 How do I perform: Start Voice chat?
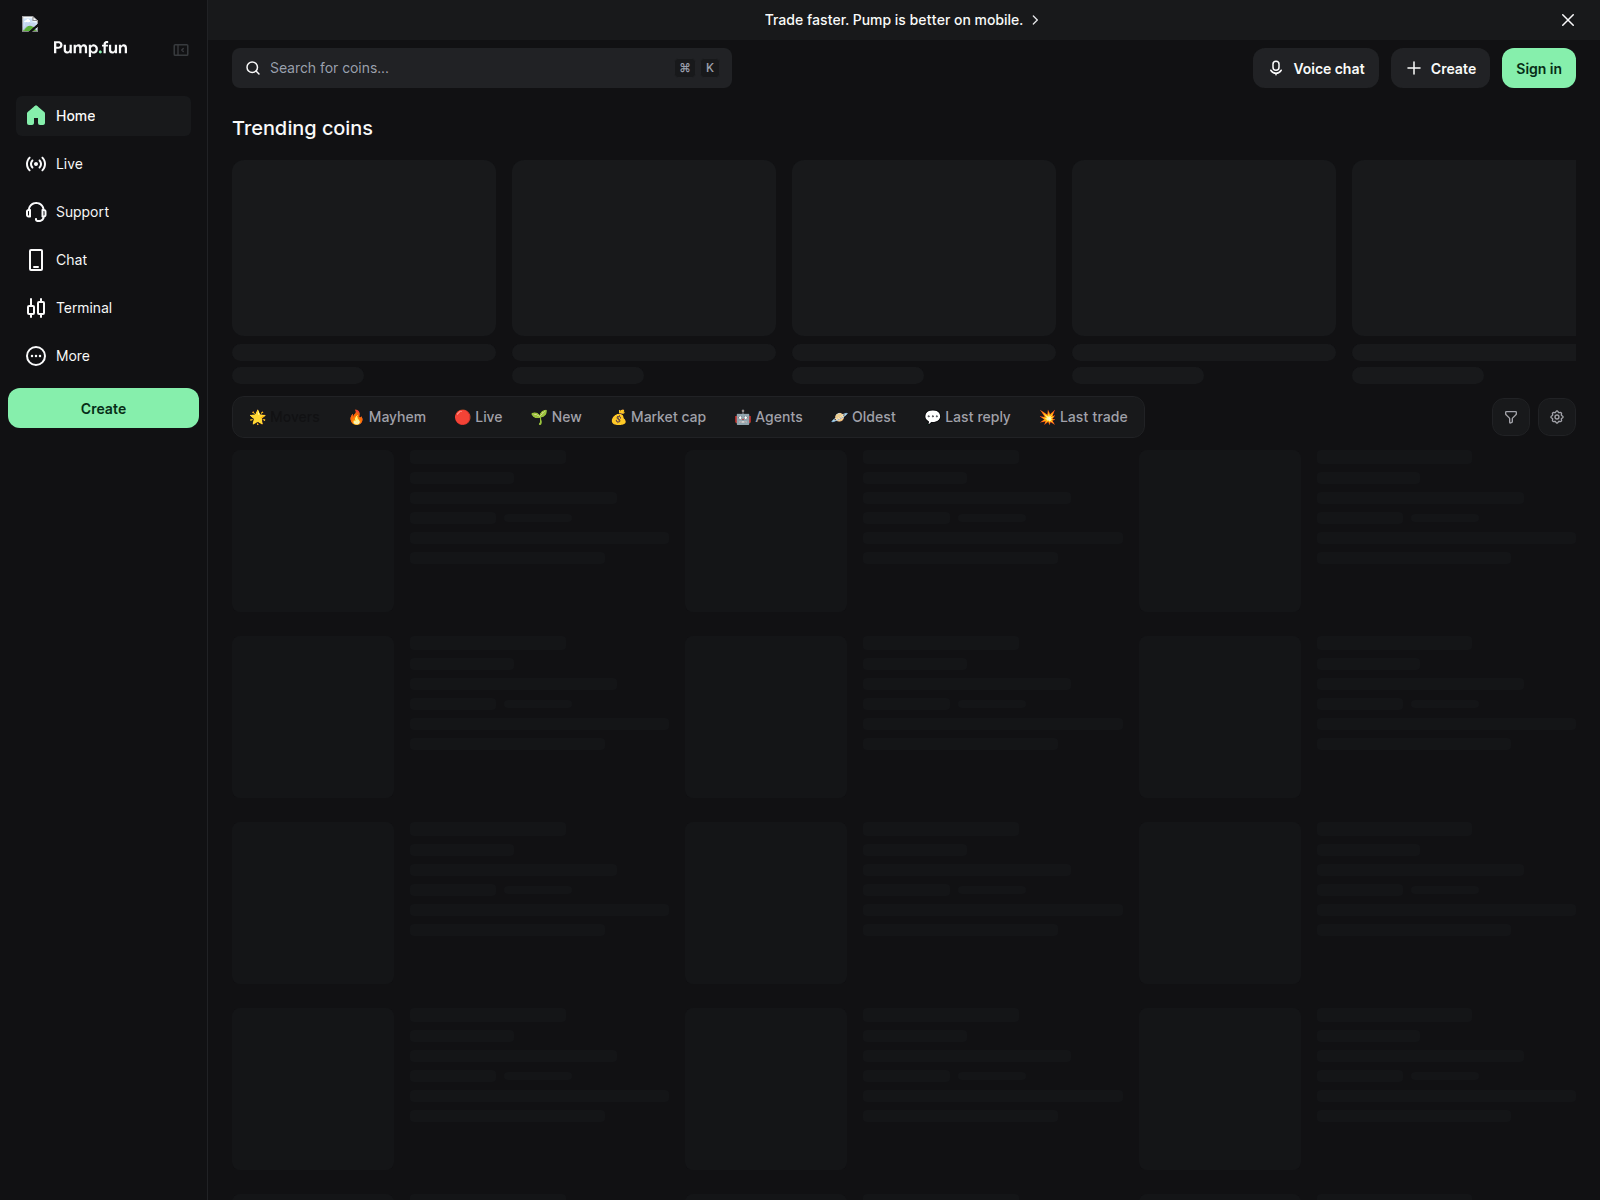click(x=1315, y=68)
